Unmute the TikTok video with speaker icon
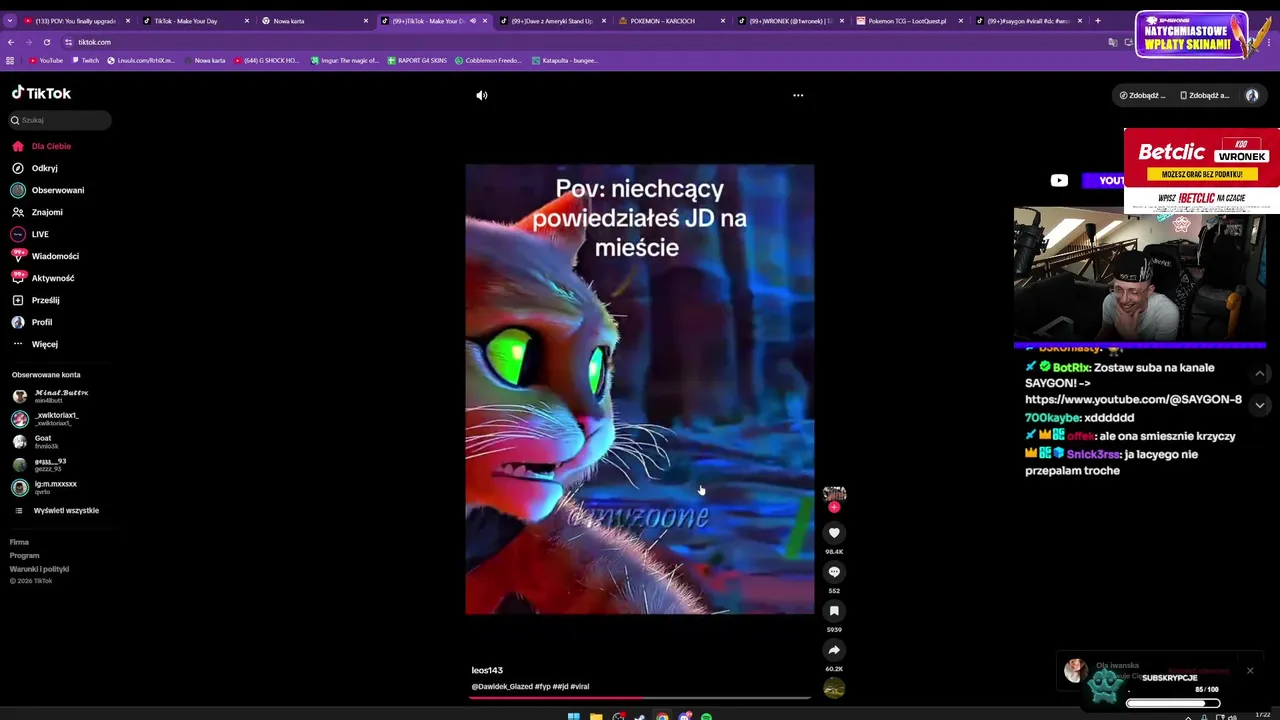The image size is (1280, 720). pos(482,95)
